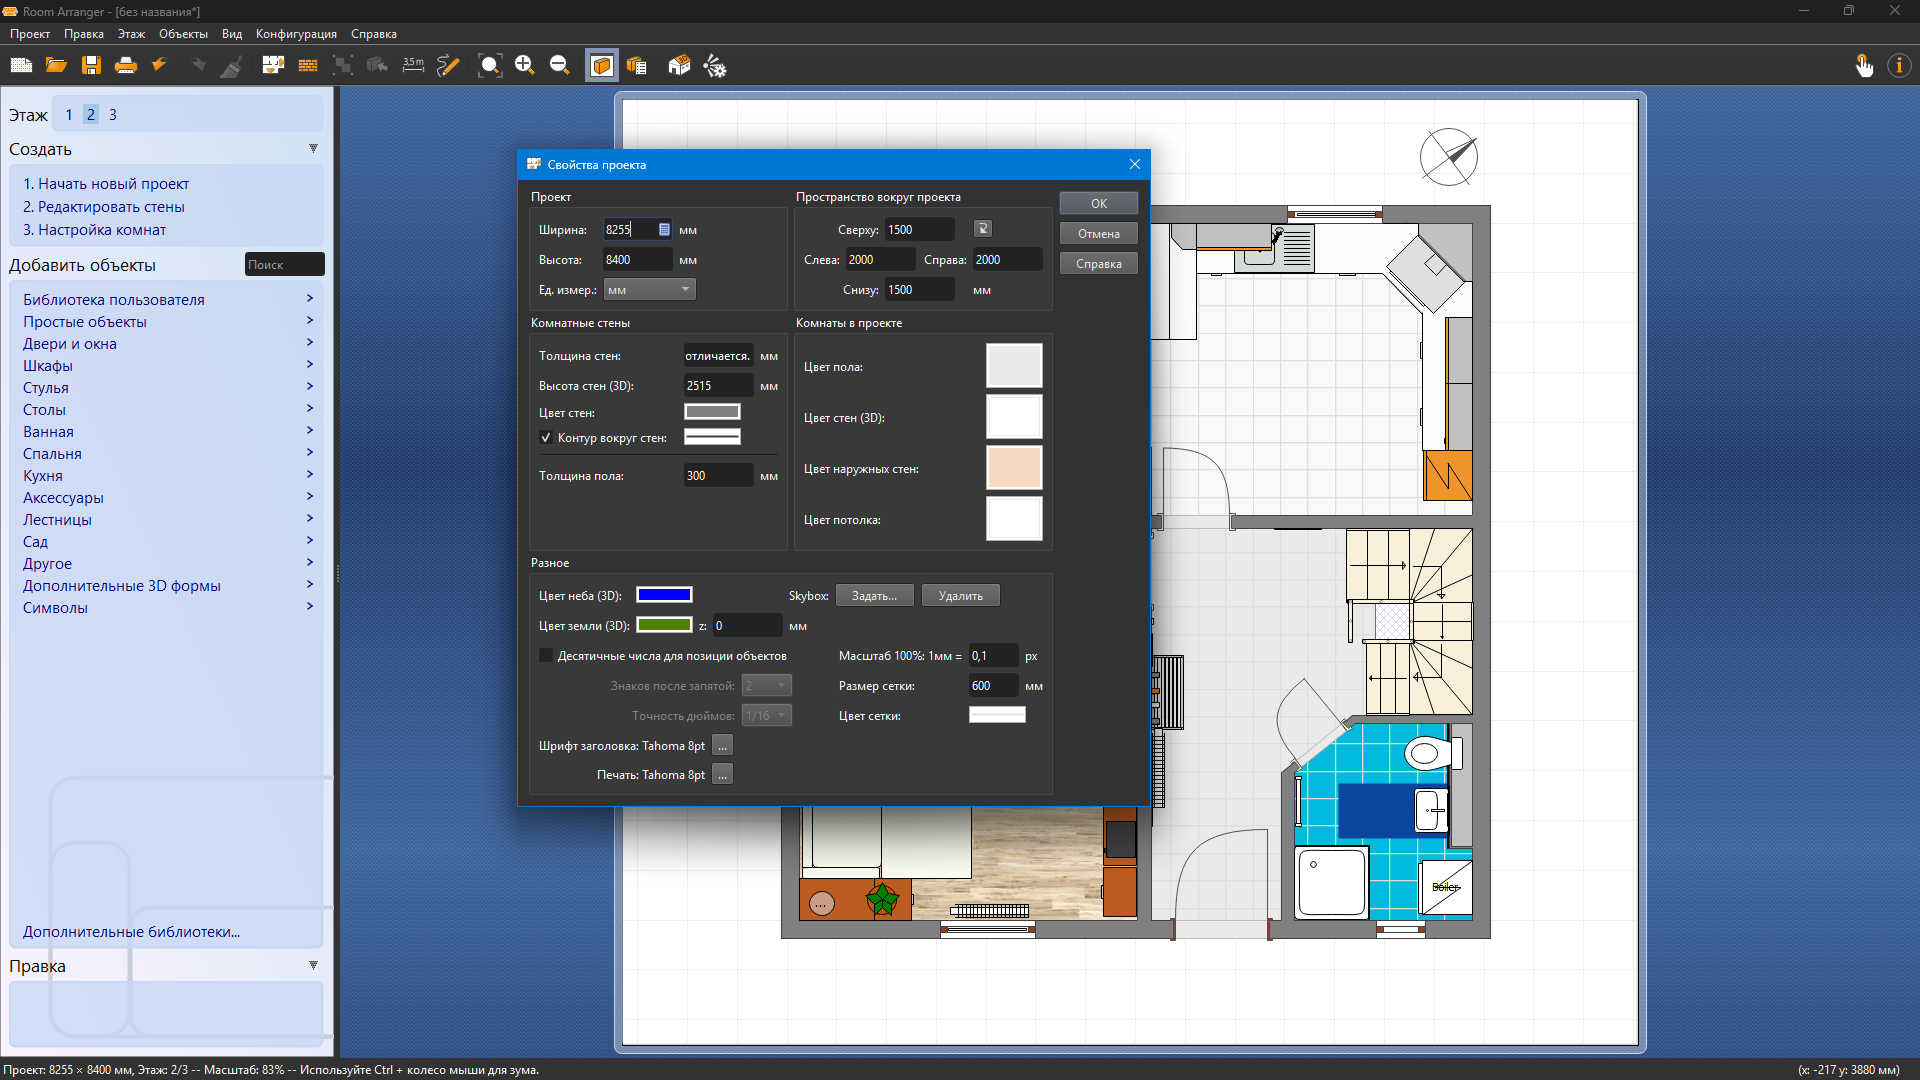Enable decimal numbers for object positions

click(546, 656)
